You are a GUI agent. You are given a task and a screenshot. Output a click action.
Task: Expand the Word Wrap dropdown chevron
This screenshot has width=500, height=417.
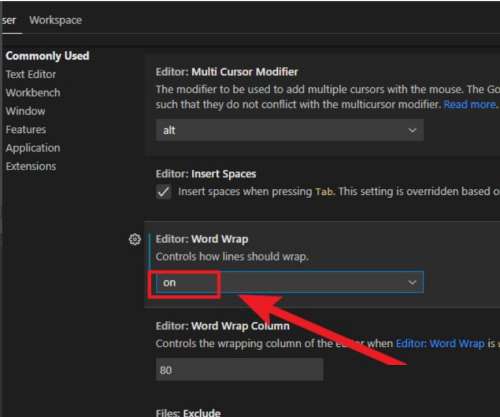tap(412, 283)
